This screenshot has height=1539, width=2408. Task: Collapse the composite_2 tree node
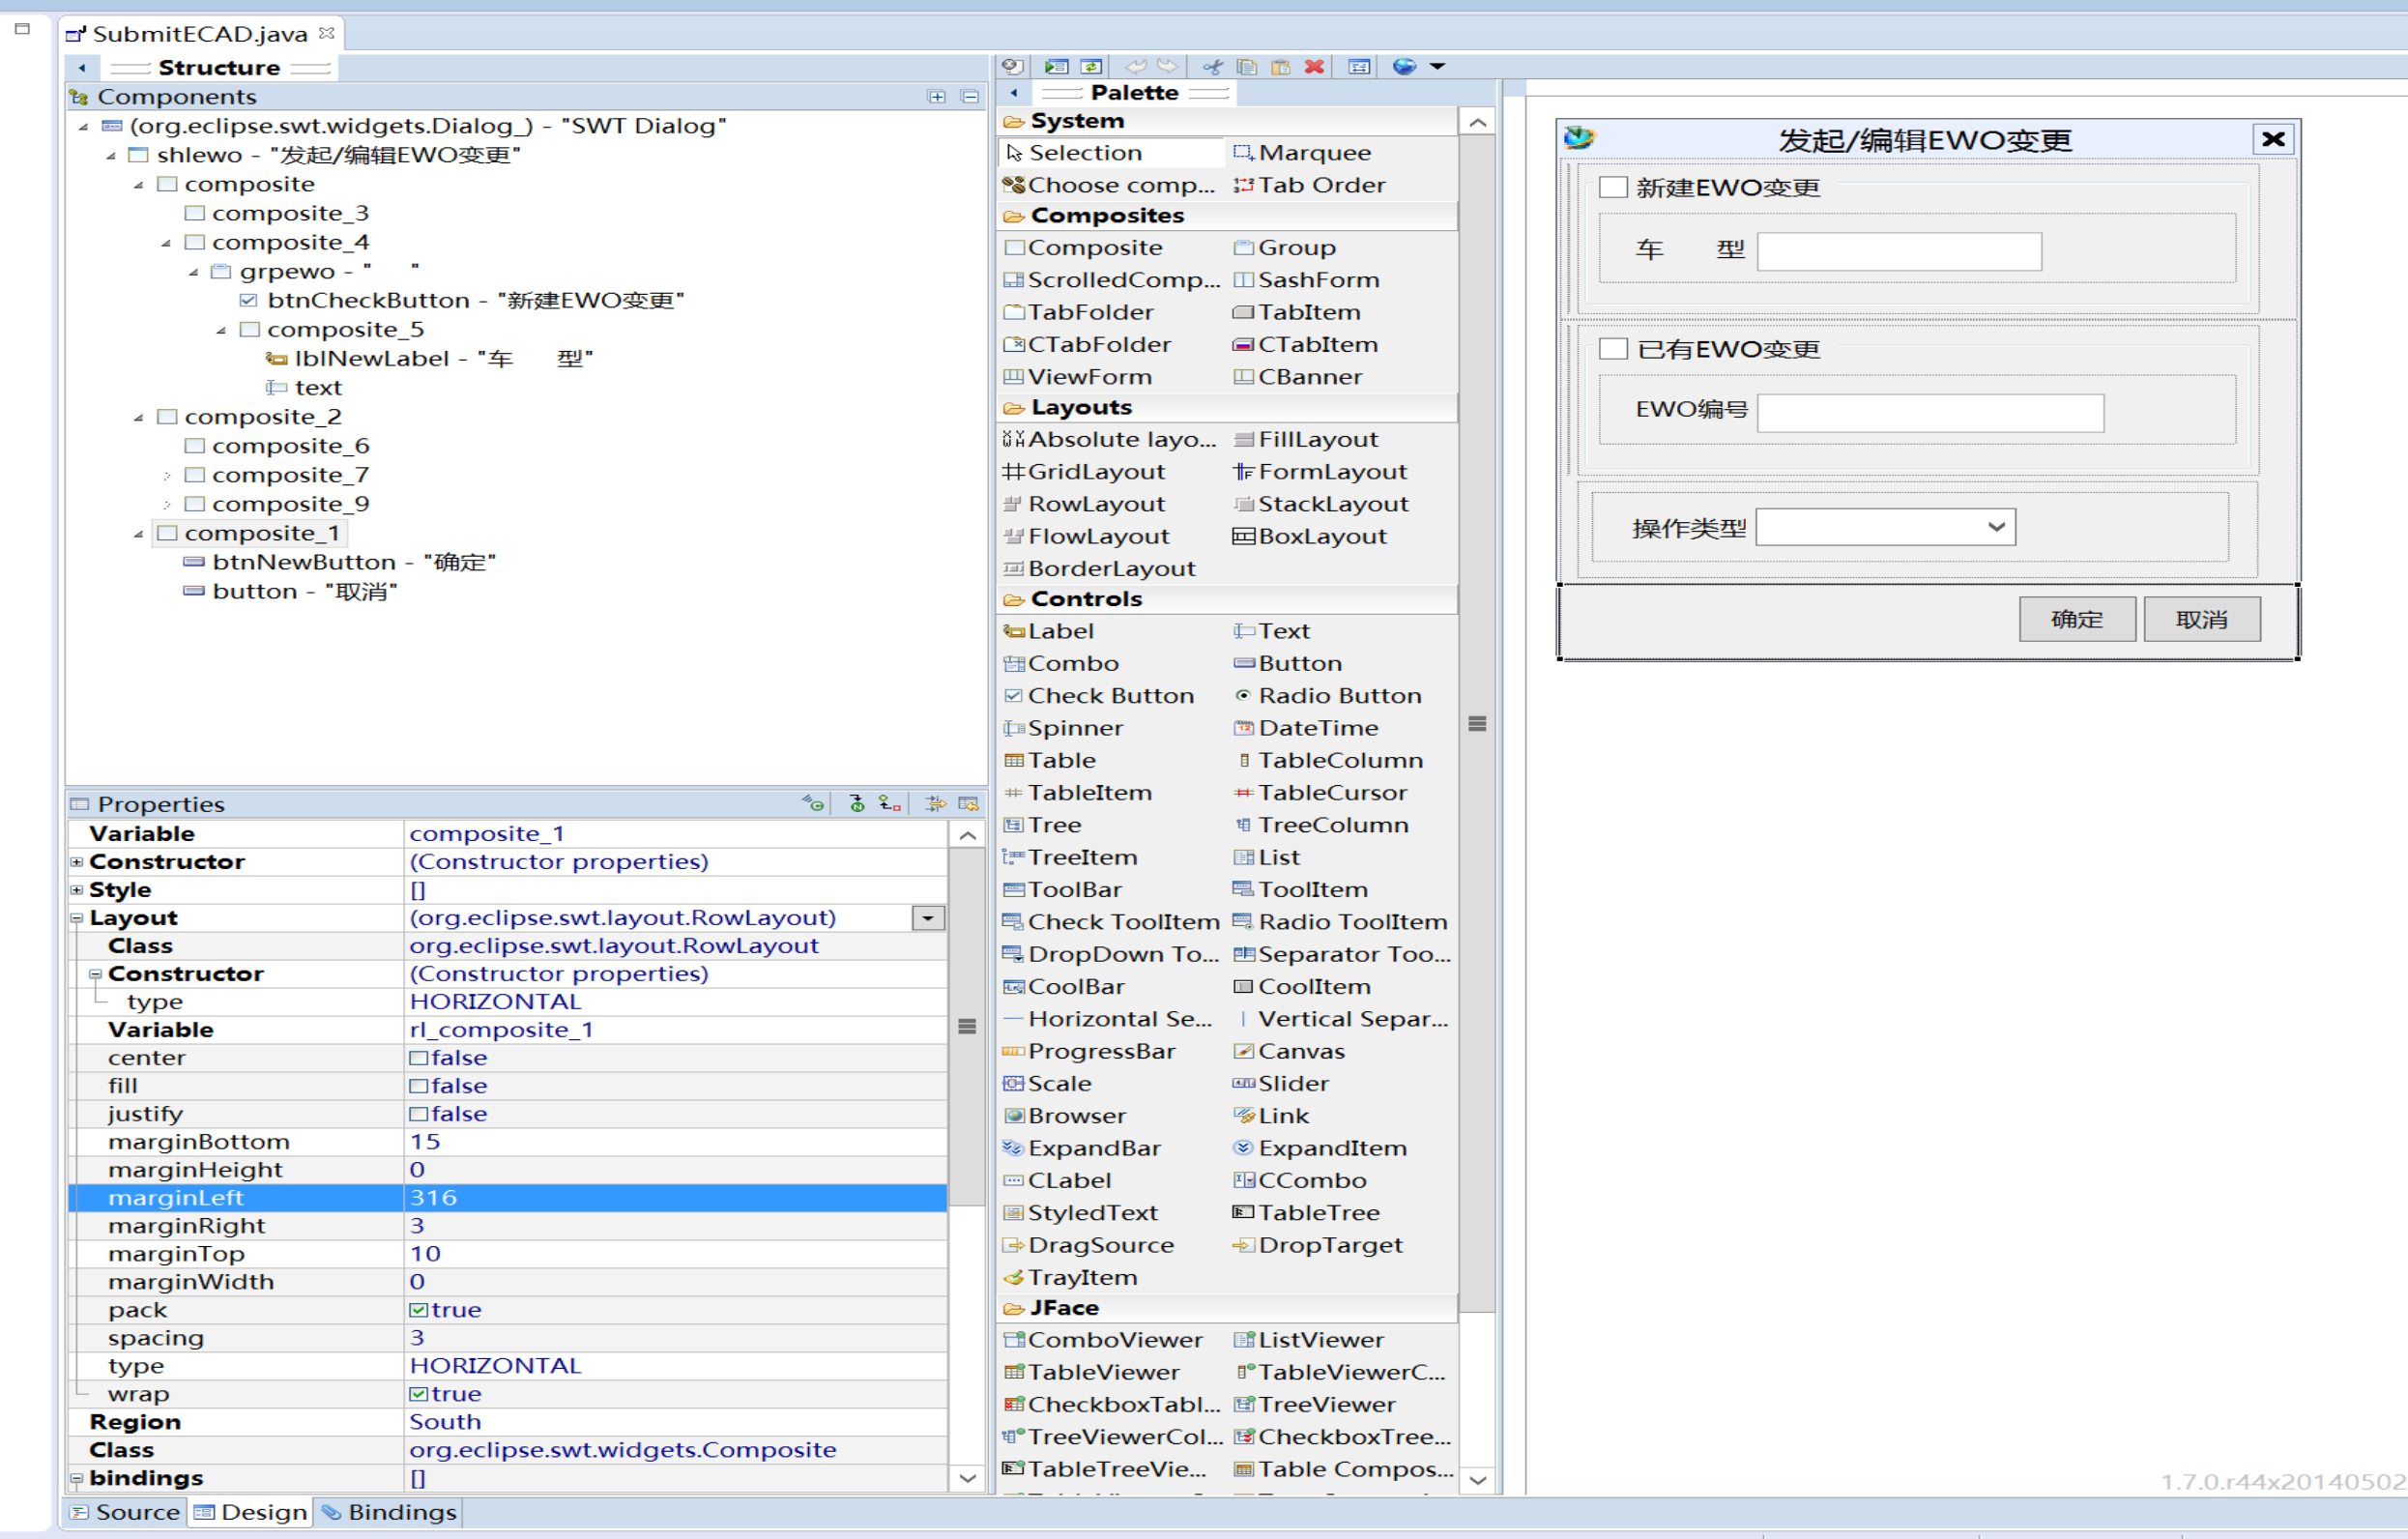pyautogui.click(x=138, y=417)
